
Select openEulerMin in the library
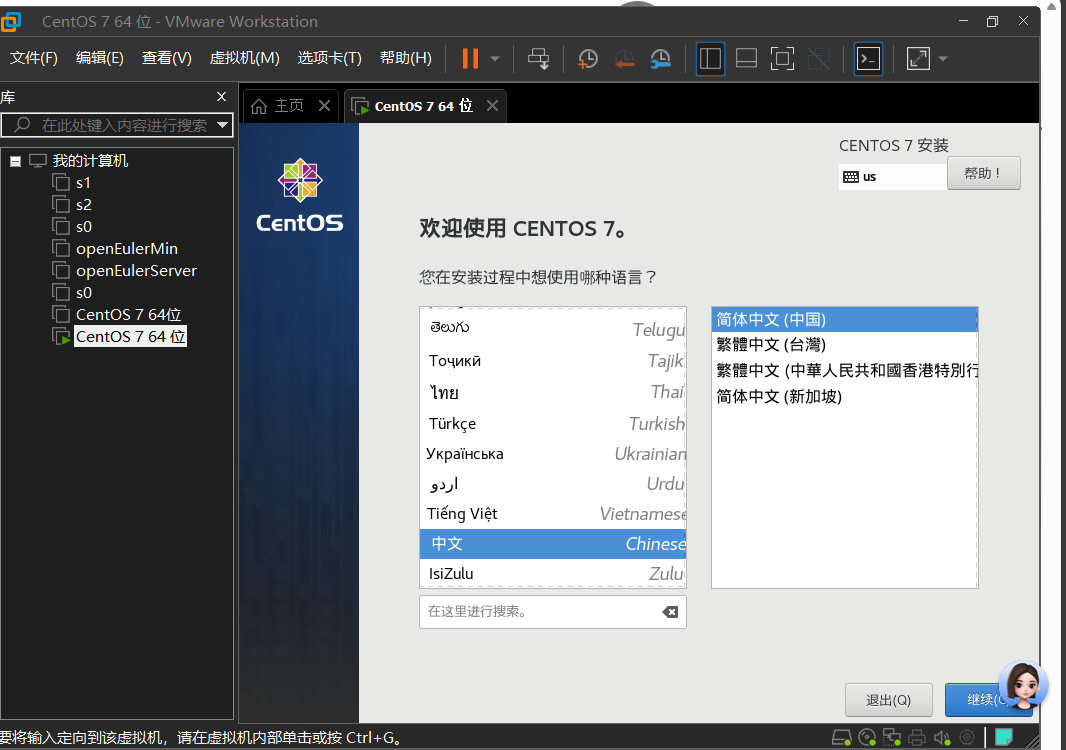126,249
